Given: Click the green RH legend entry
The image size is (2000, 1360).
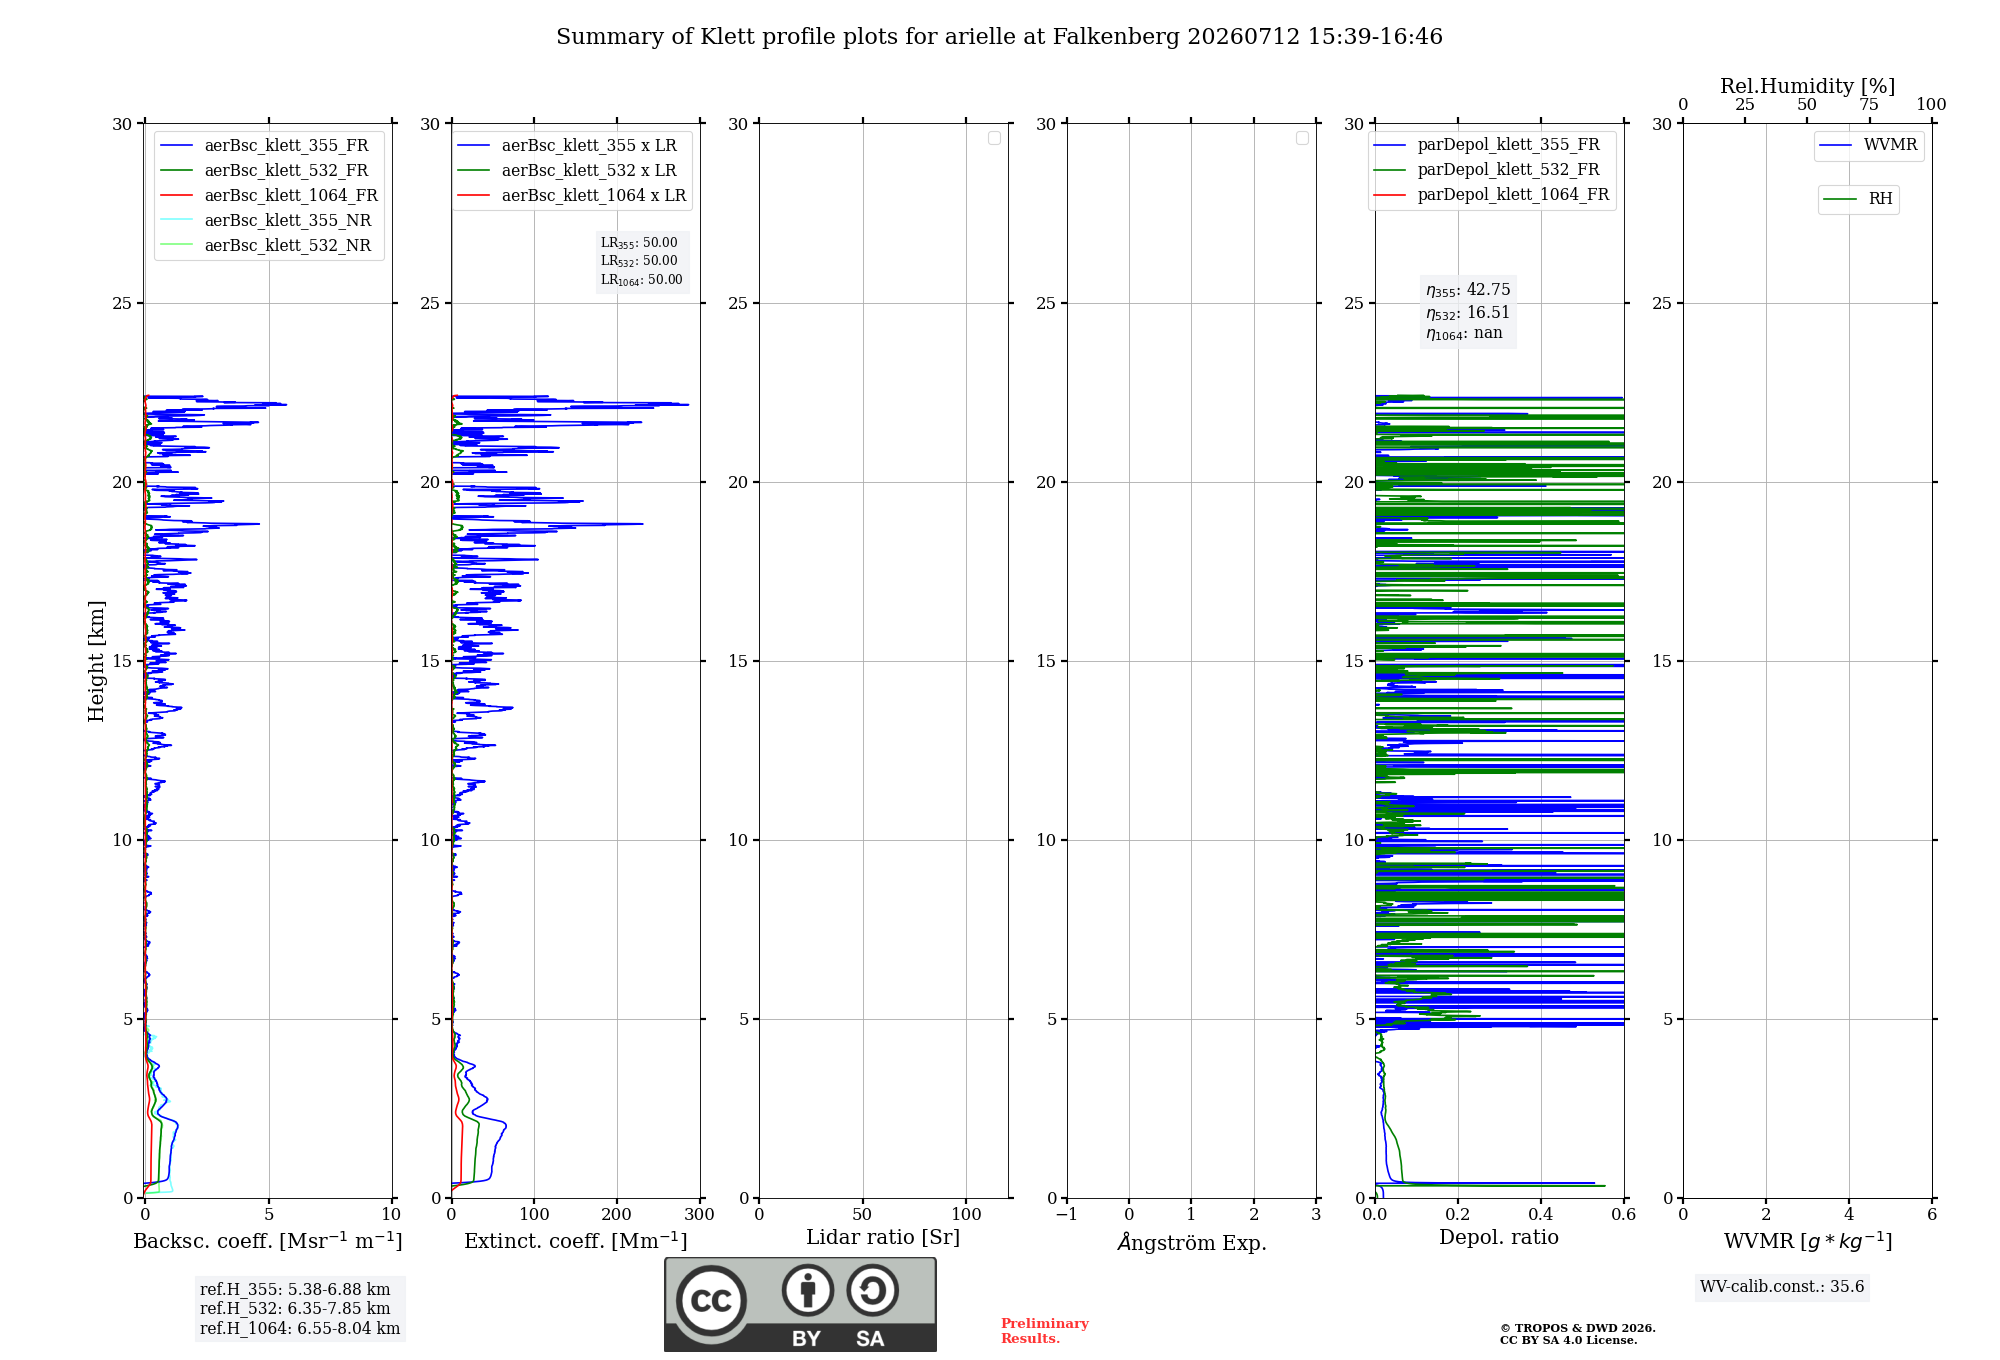Looking at the screenshot, I should tap(1858, 199).
